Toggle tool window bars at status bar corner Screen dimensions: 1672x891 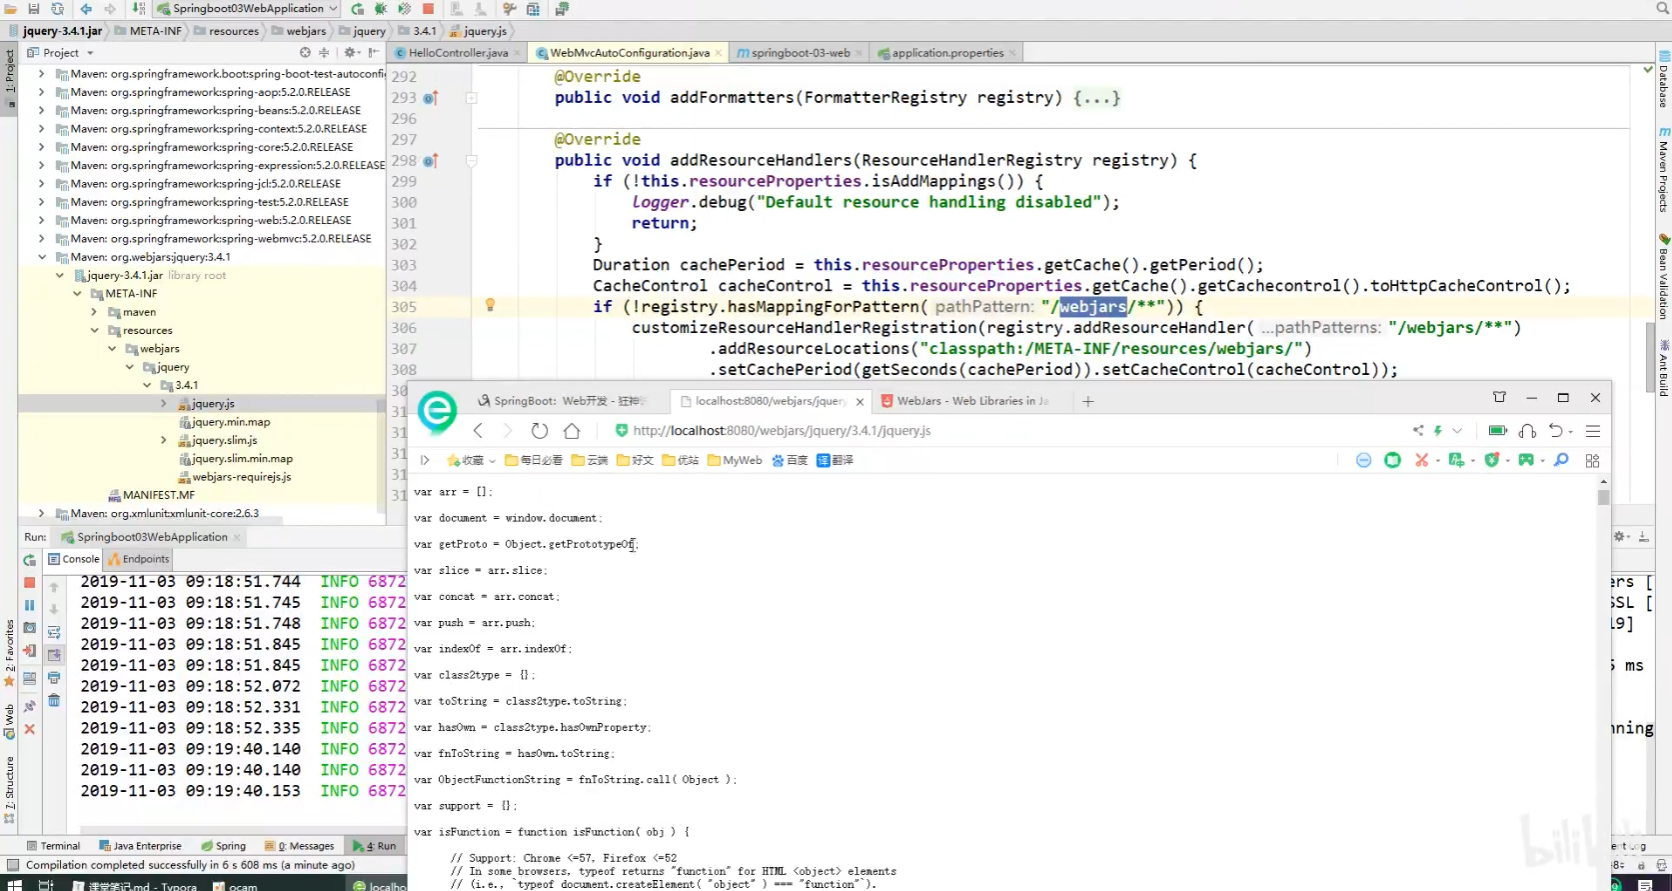(12, 865)
